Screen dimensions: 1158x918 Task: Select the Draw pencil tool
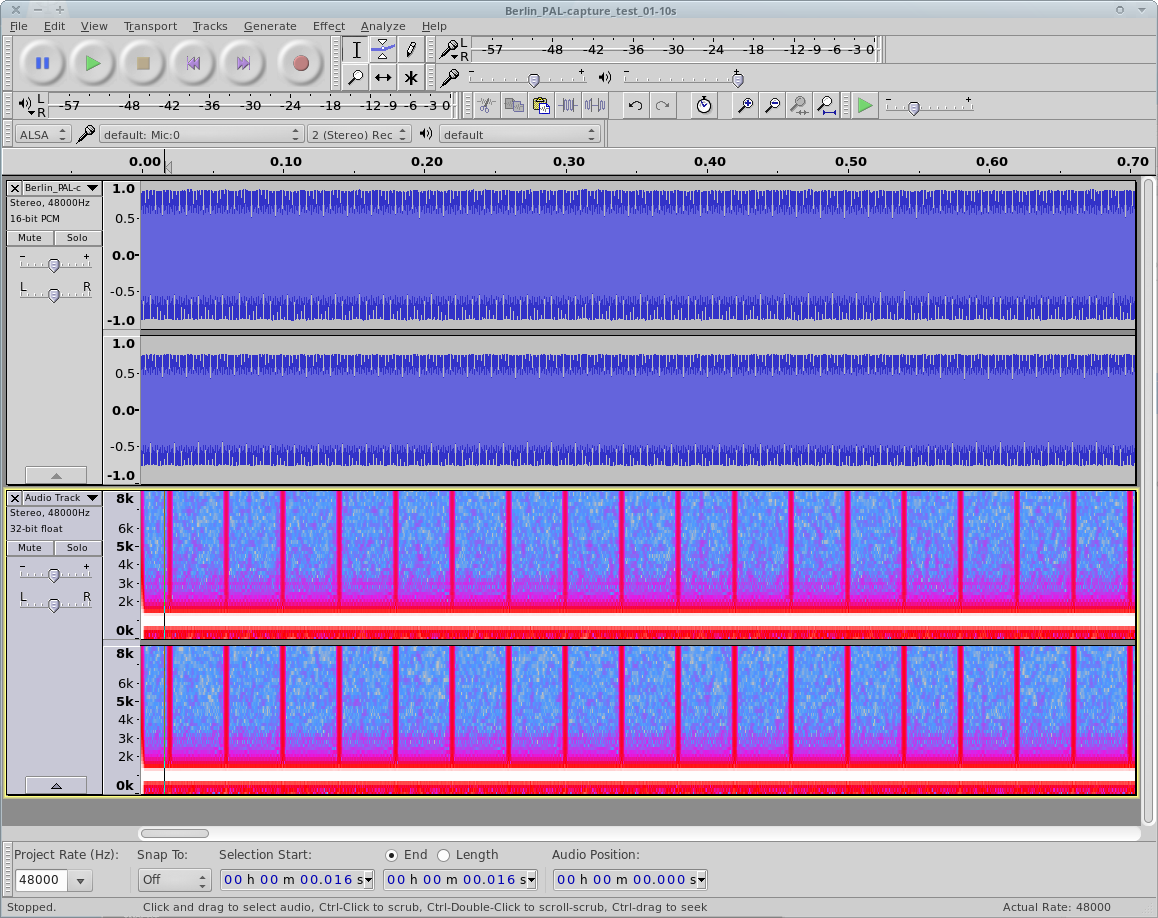pyautogui.click(x=410, y=49)
